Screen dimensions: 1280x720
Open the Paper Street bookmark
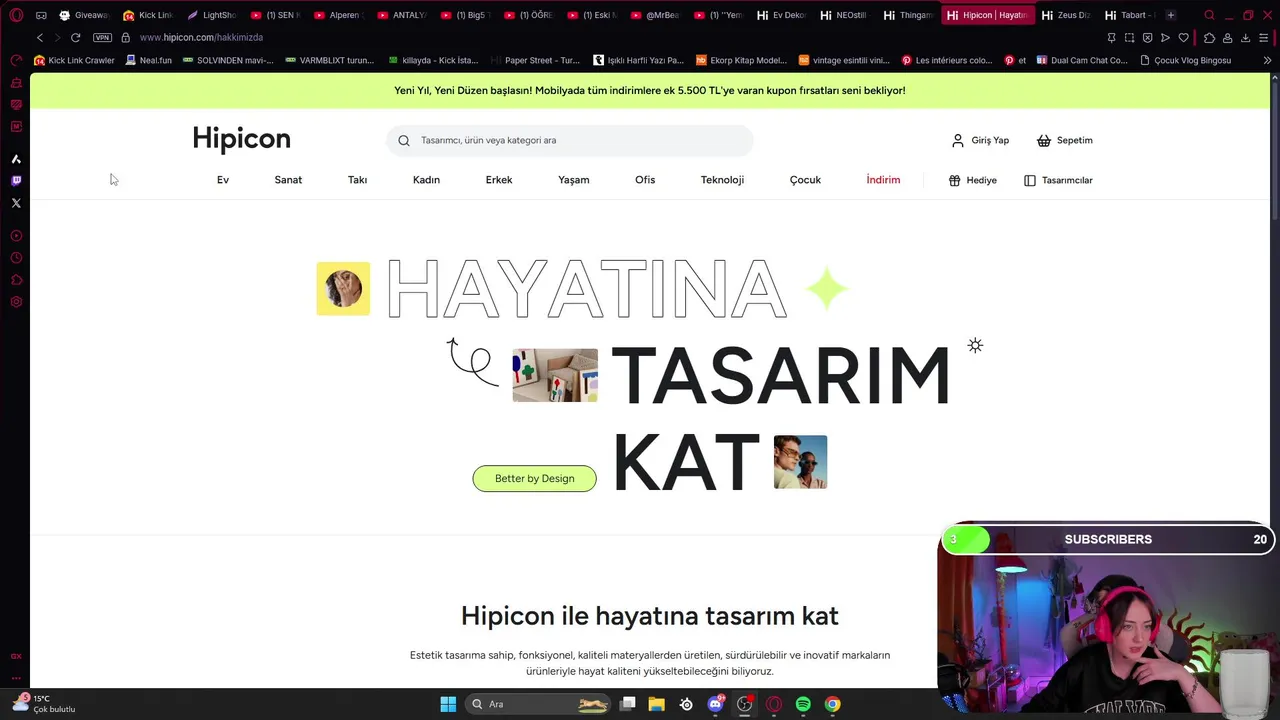click(x=535, y=60)
